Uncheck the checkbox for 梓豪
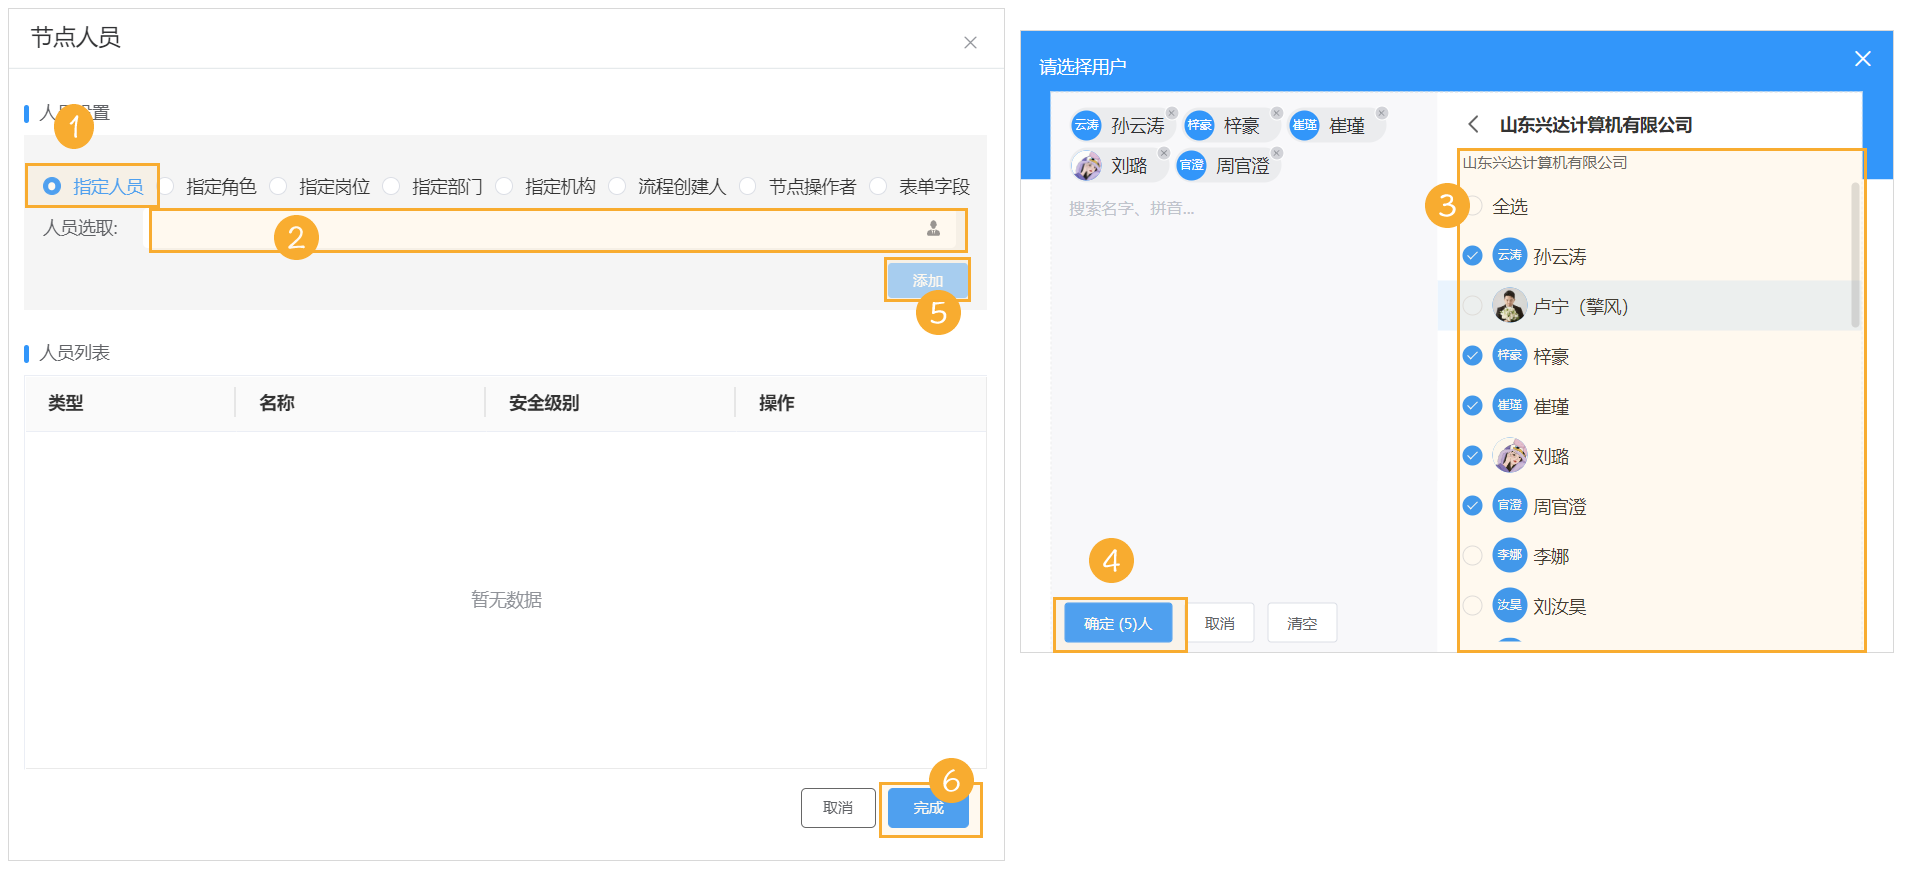The image size is (1906, 884). tap(1473, 356)
